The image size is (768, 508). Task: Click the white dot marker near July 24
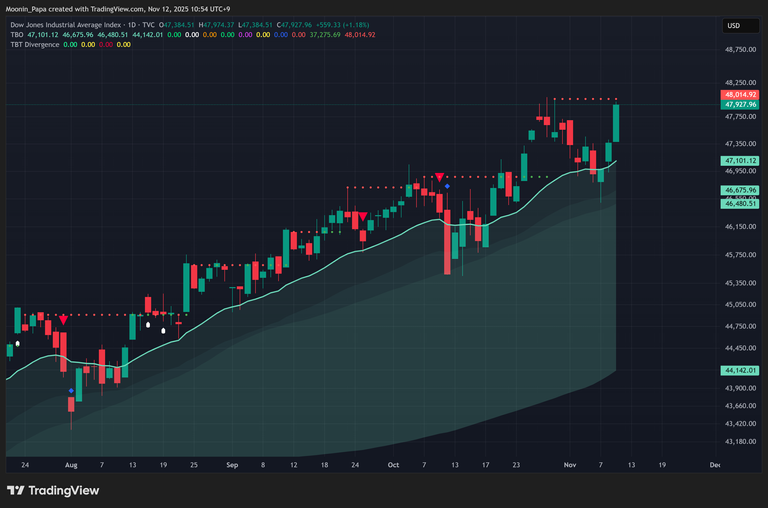(x=17, y=343)
